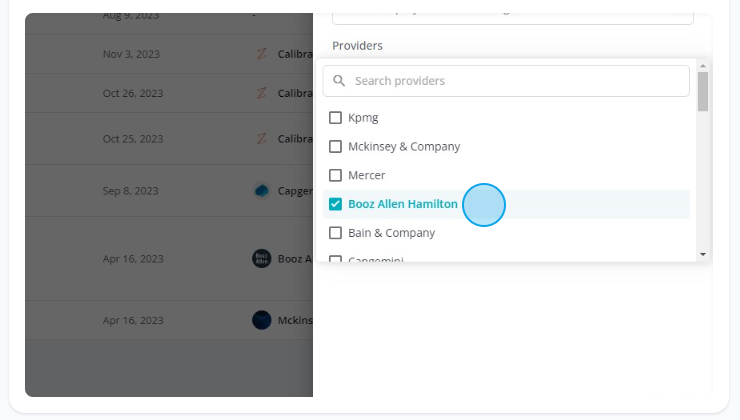This screenshot has height=420, width=740.
Task: Click the Providers section label
Action: pyautogui.click(x=357, y=46)
